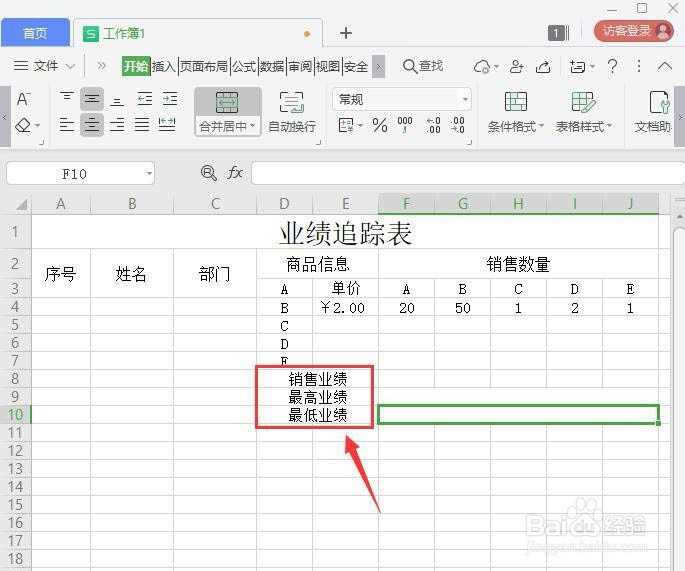The width and height of the screenshot is (685, 571).
Task: Open the 安全 ribbon tab
Action: click(356, 66)
